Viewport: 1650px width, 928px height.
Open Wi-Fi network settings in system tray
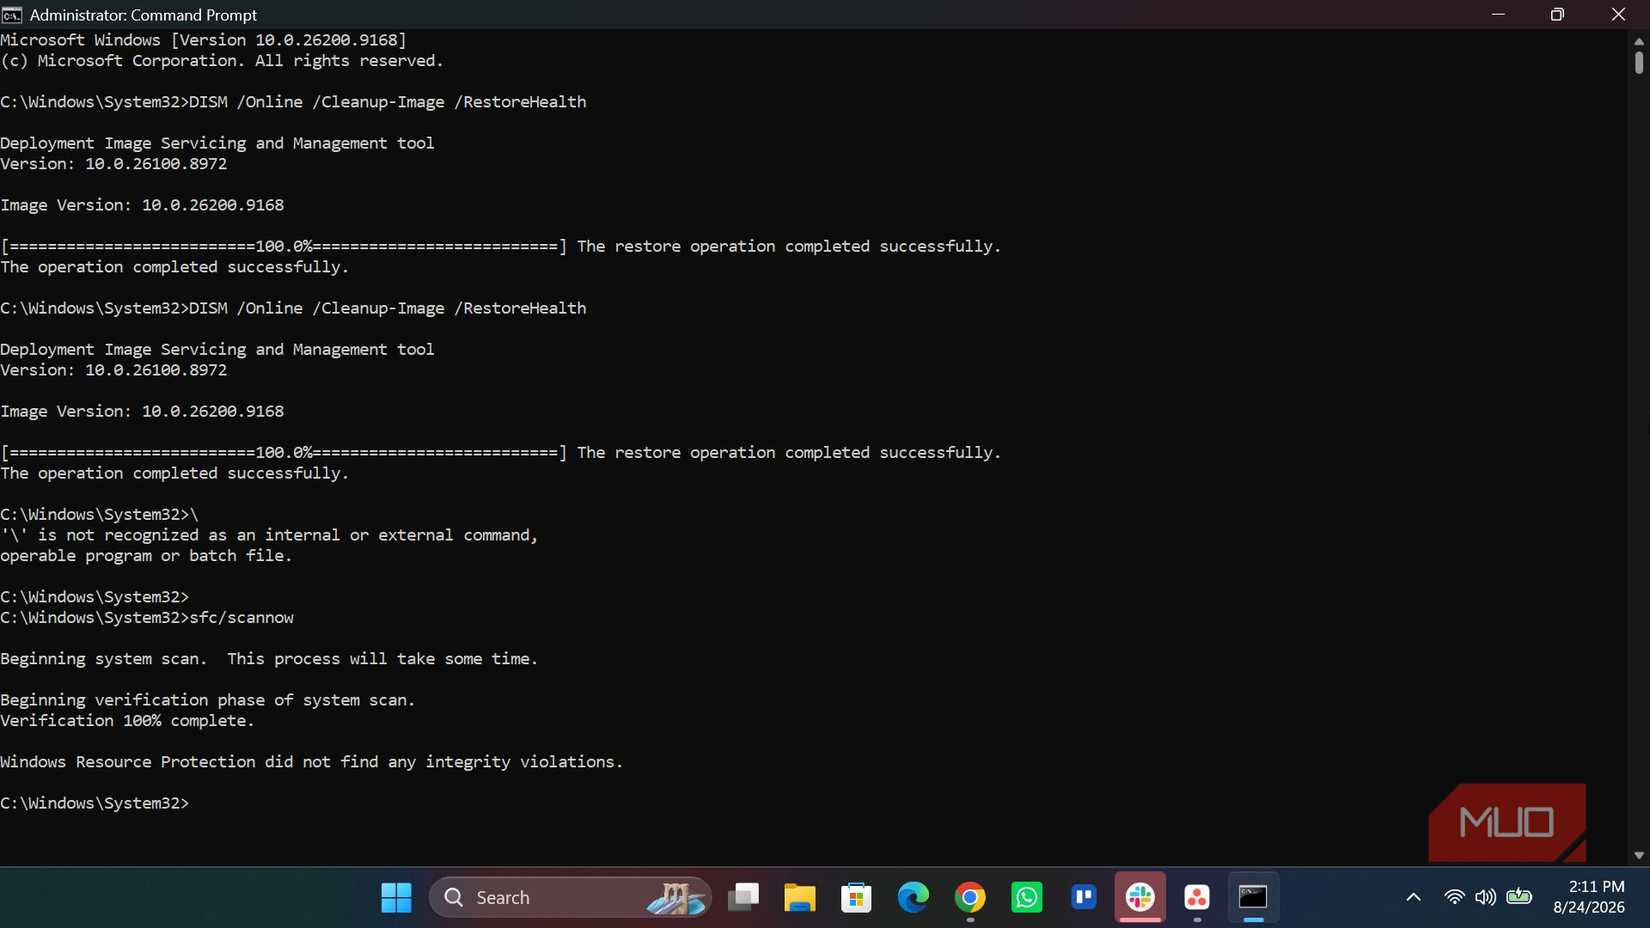tap(1455, 897)
